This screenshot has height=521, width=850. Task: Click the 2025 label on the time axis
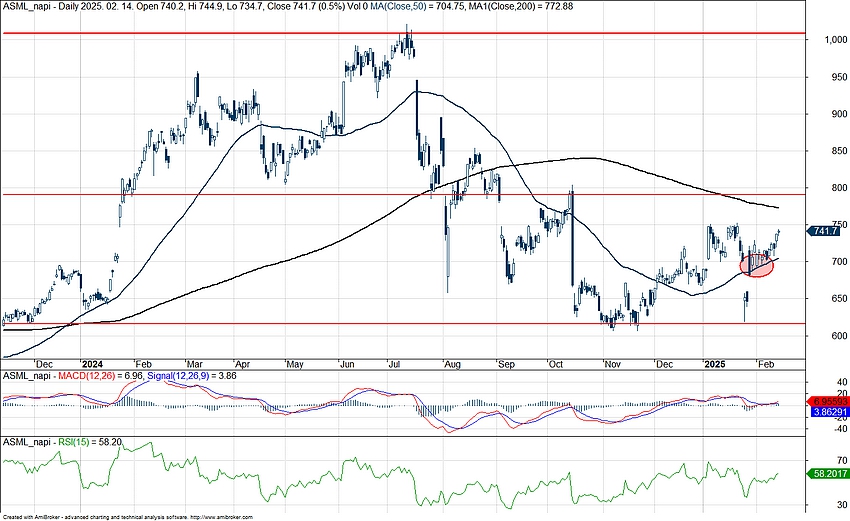[712, 364]
